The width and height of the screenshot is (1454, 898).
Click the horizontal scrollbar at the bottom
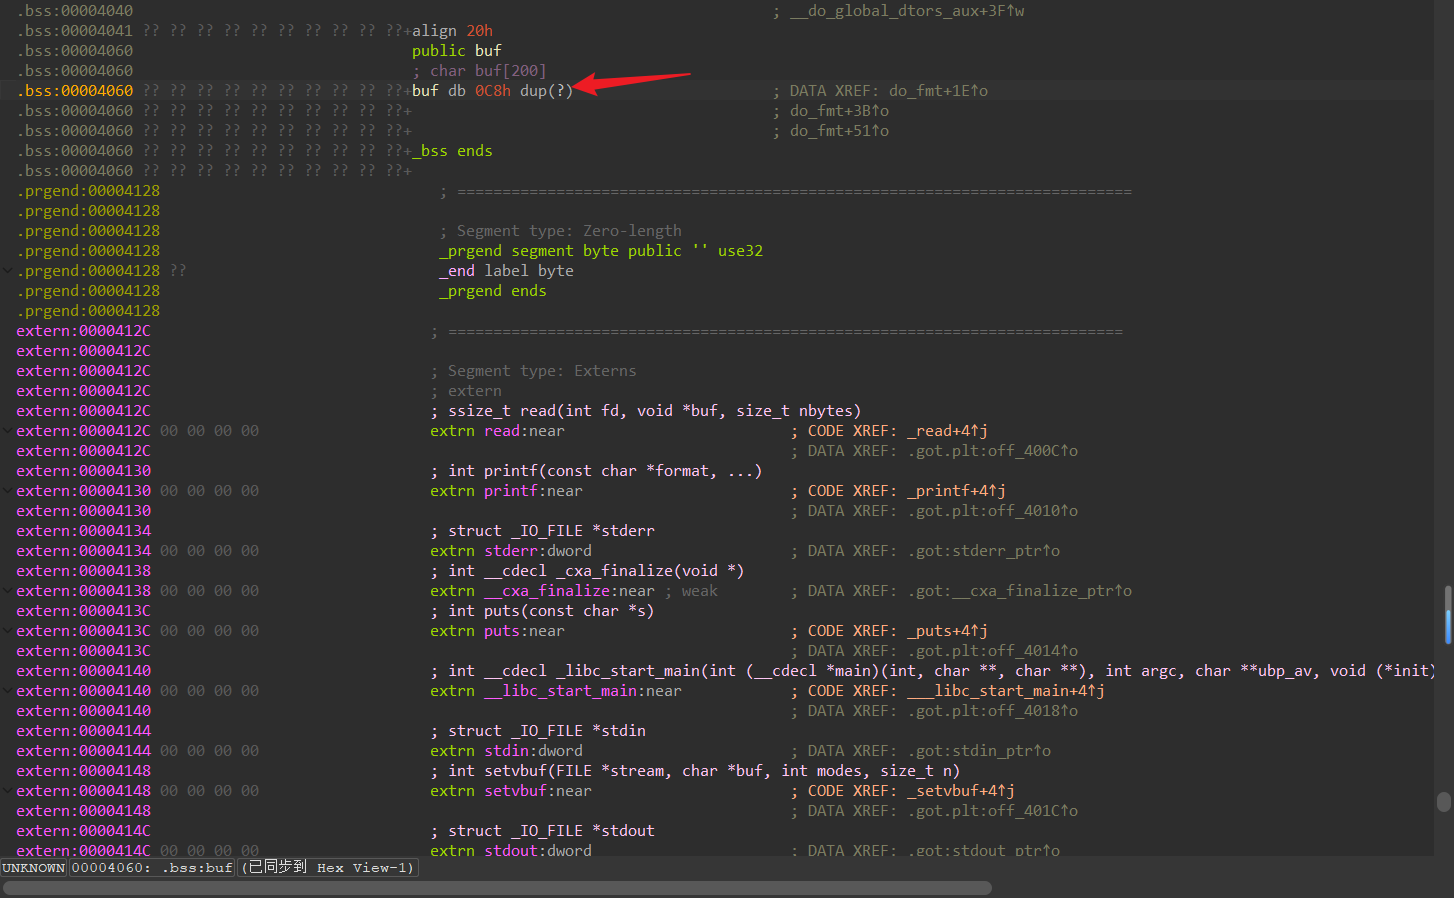(x=497, y=888)
